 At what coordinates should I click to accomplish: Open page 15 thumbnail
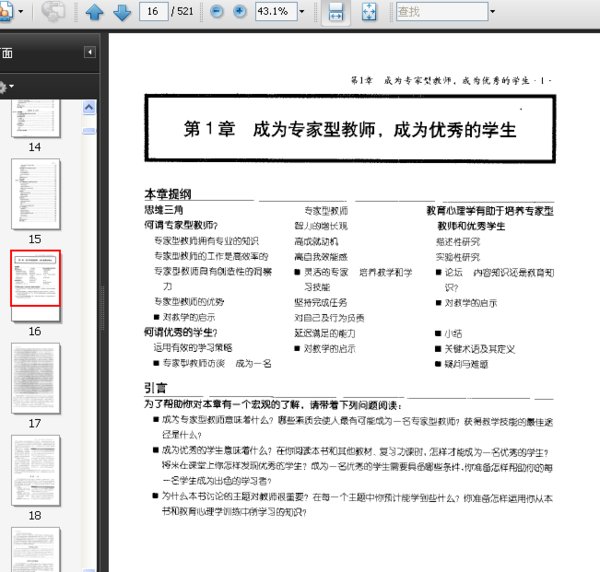click(35, 194)
